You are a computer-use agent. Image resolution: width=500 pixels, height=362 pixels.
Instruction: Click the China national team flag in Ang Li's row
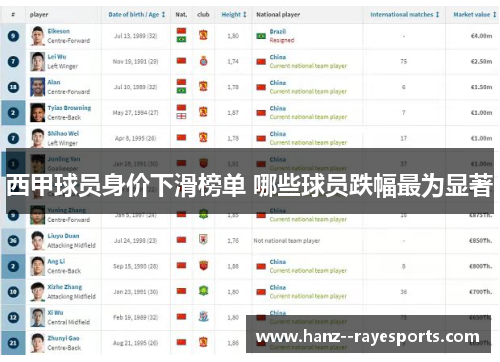[261, 266]
